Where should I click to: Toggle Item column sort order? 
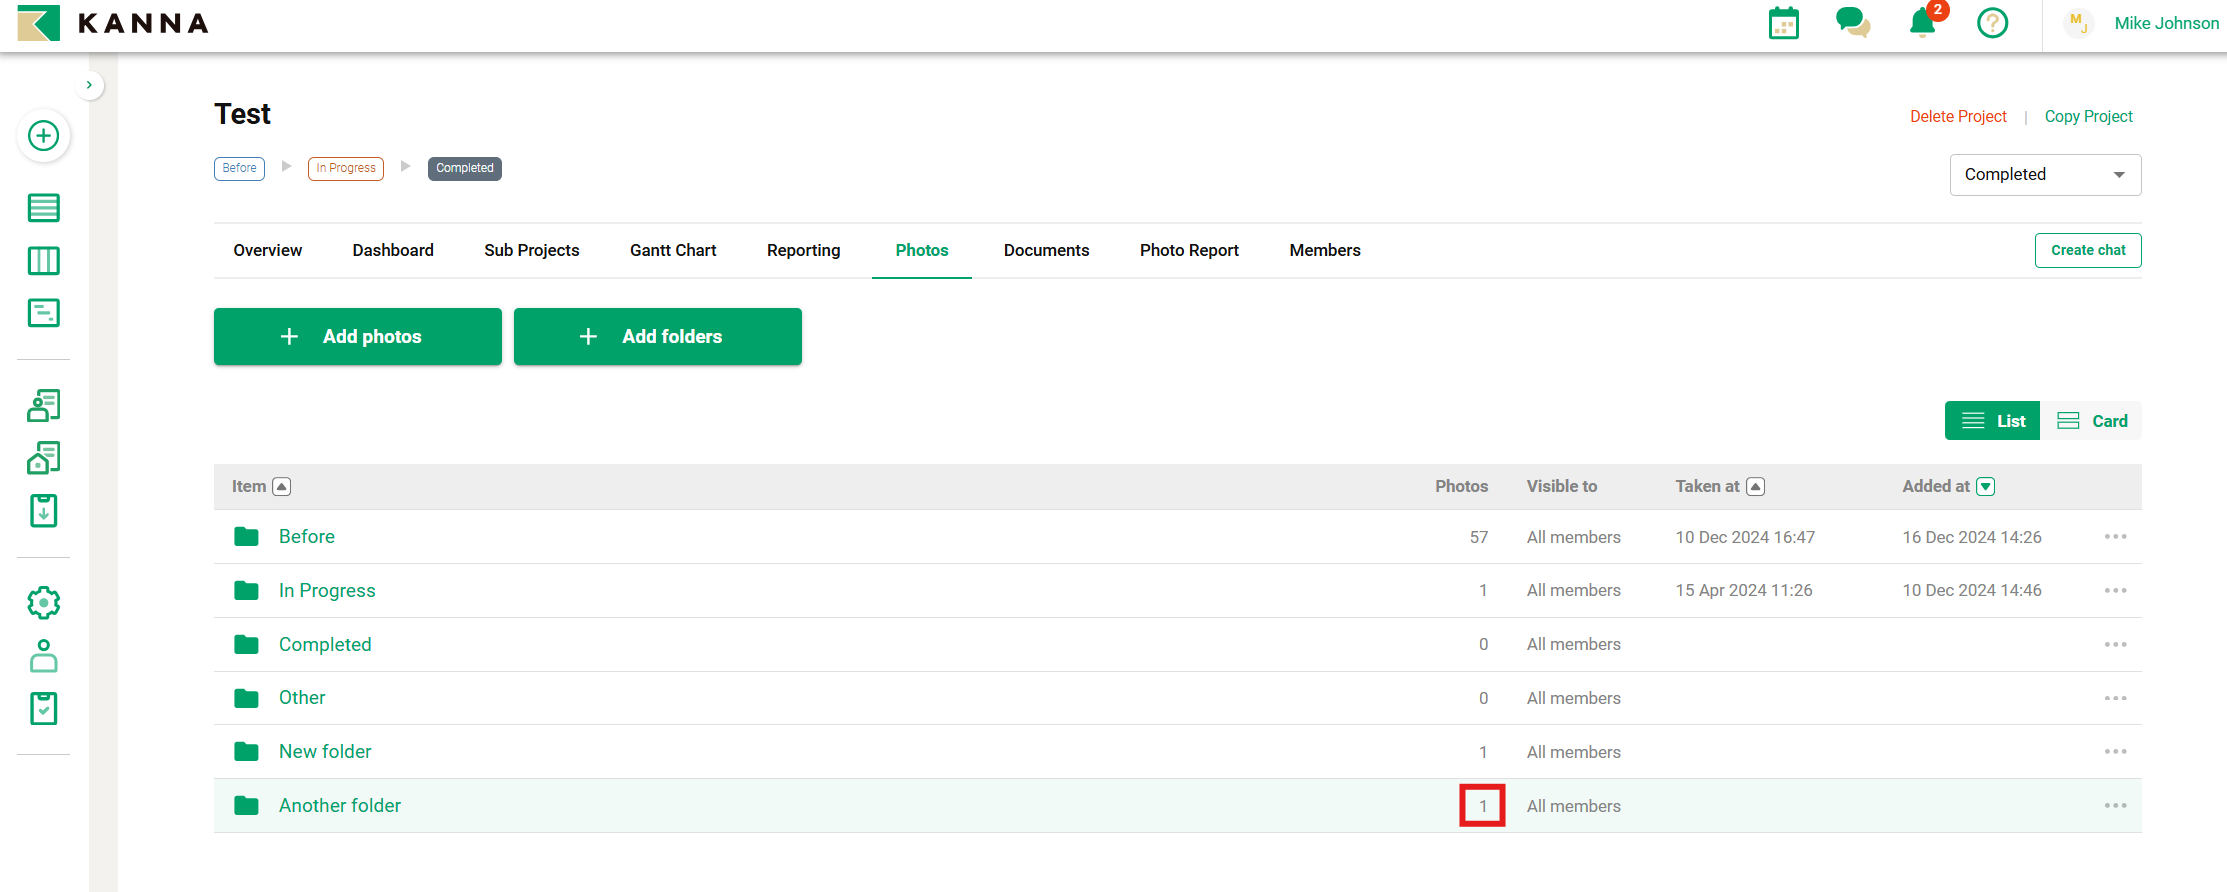point(282,487)
